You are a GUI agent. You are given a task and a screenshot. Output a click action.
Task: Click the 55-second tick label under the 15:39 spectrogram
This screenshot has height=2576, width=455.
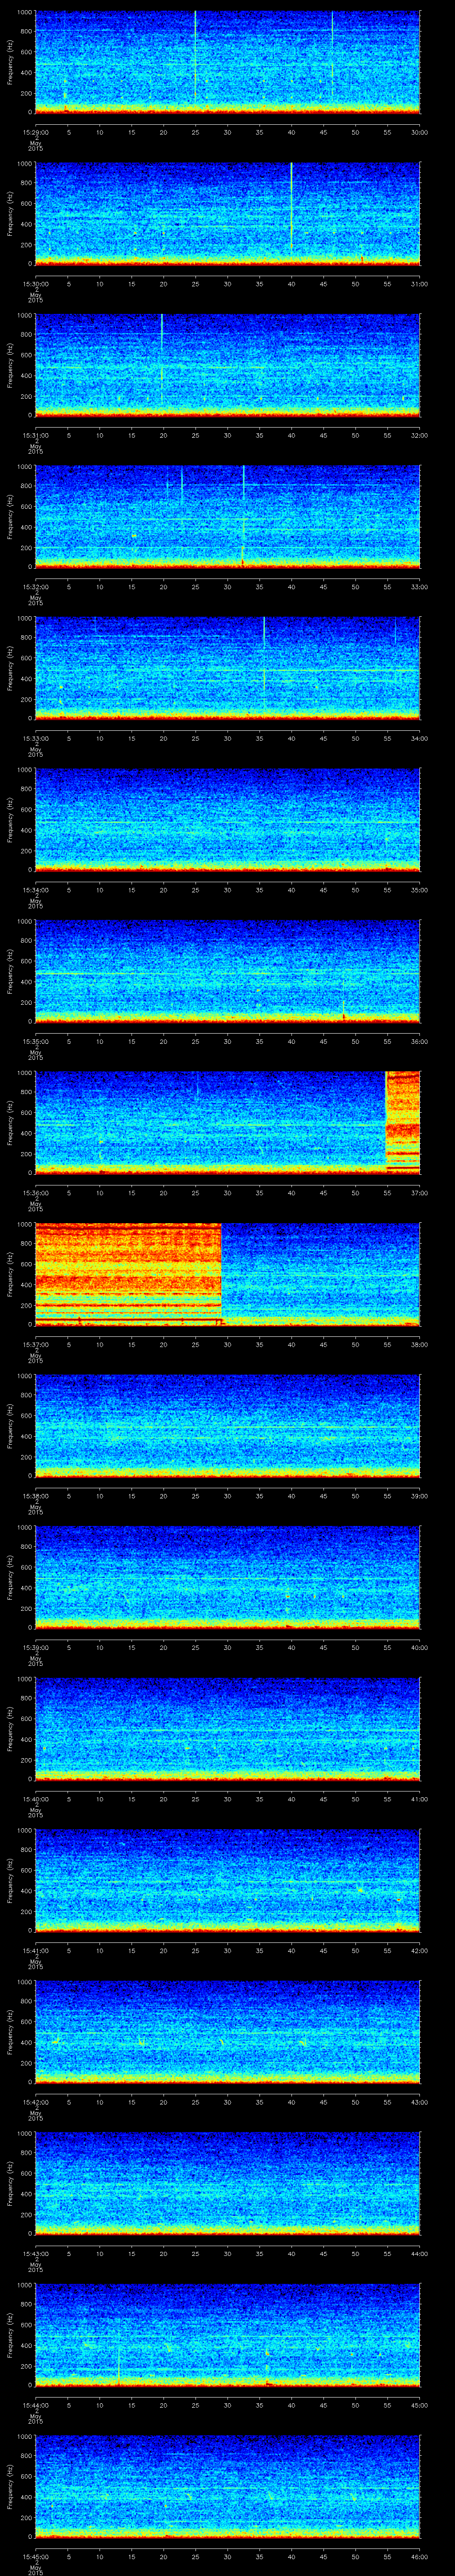point(387,1648)
